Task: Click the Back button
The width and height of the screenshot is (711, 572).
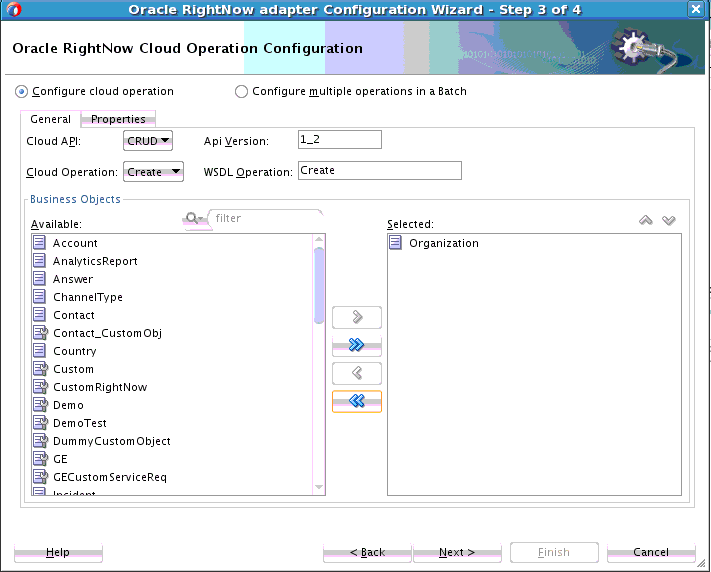Action: 367,552
